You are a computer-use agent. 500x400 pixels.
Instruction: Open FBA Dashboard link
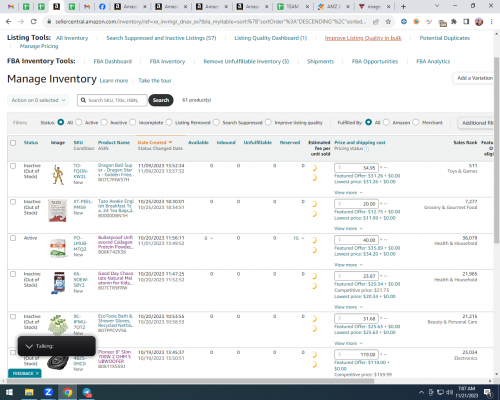[x=113, y=61]
